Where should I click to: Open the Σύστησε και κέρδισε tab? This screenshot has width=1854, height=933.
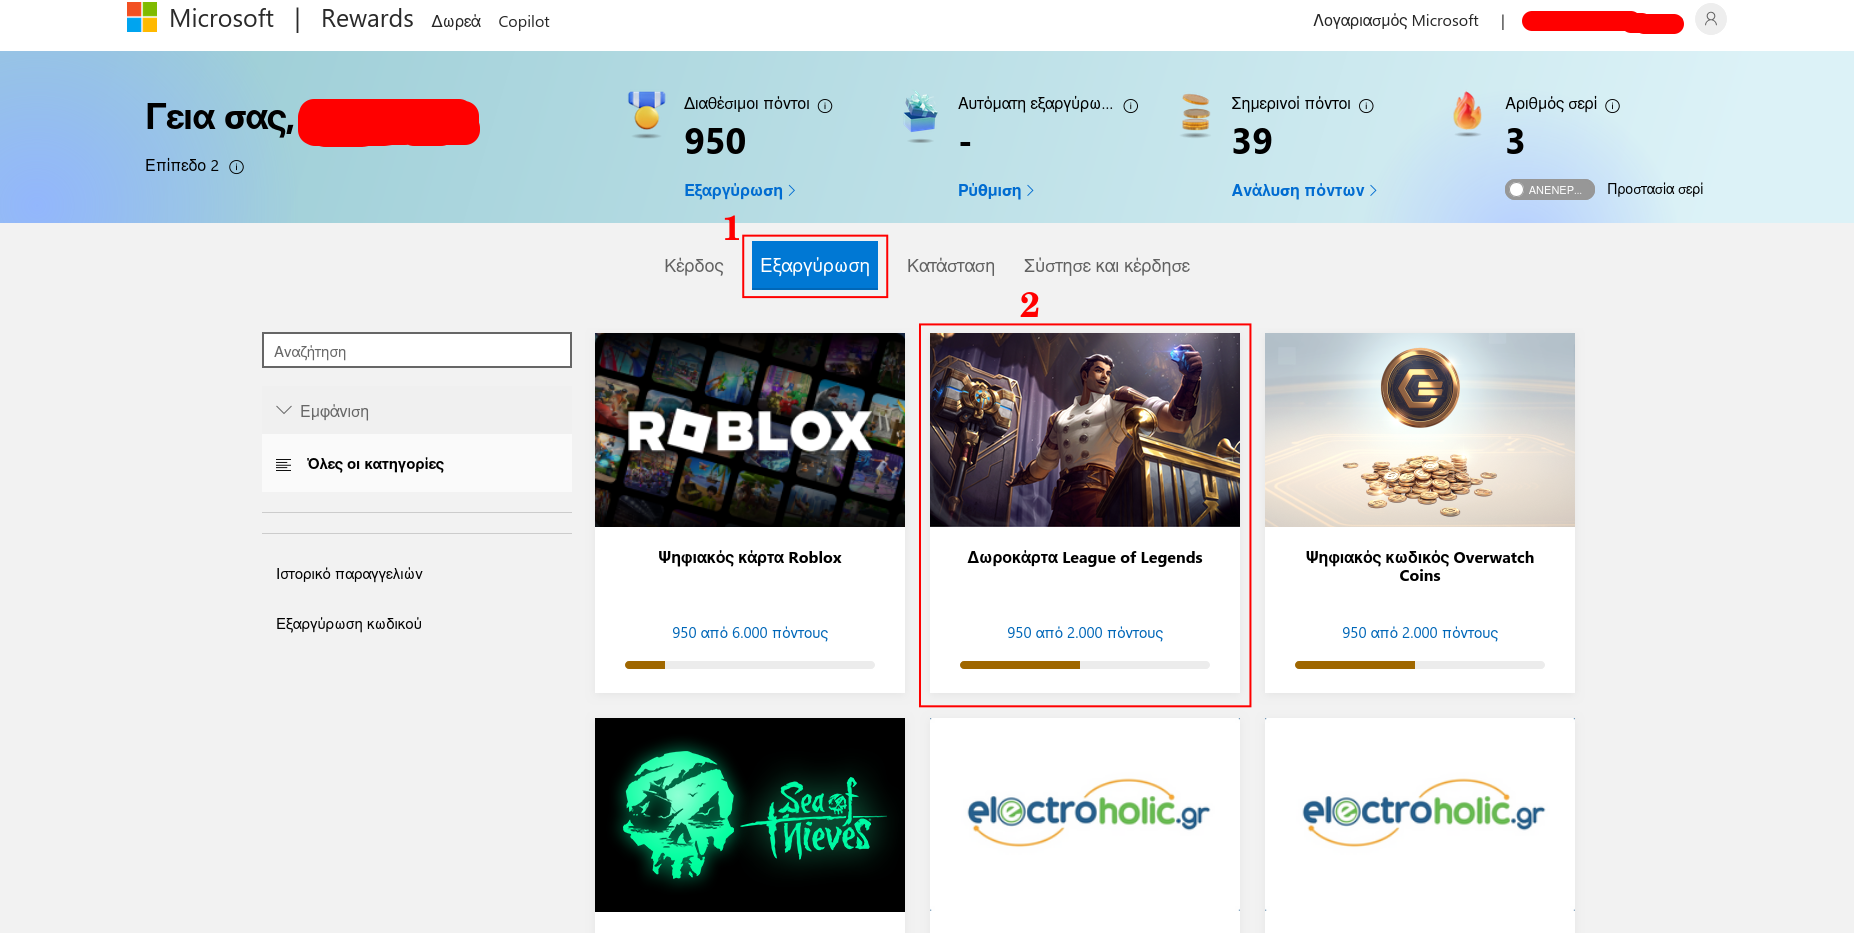tap(1107, 266)
